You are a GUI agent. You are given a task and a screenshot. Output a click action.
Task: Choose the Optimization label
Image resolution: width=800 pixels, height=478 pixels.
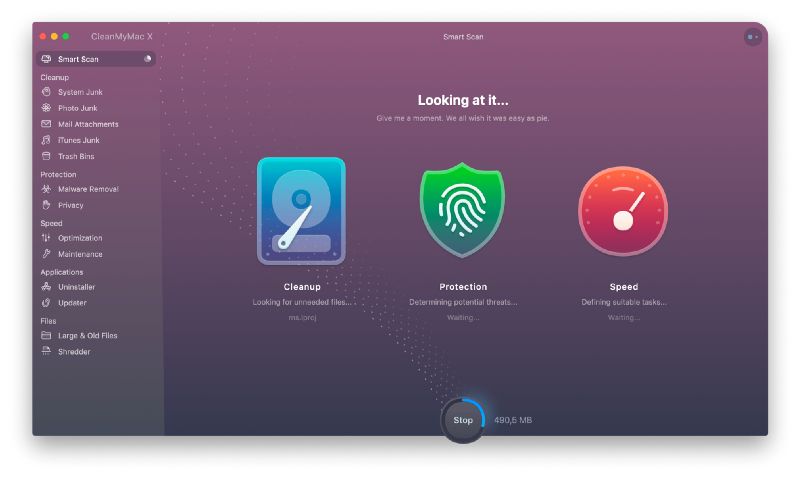click(x=80, y=238)
